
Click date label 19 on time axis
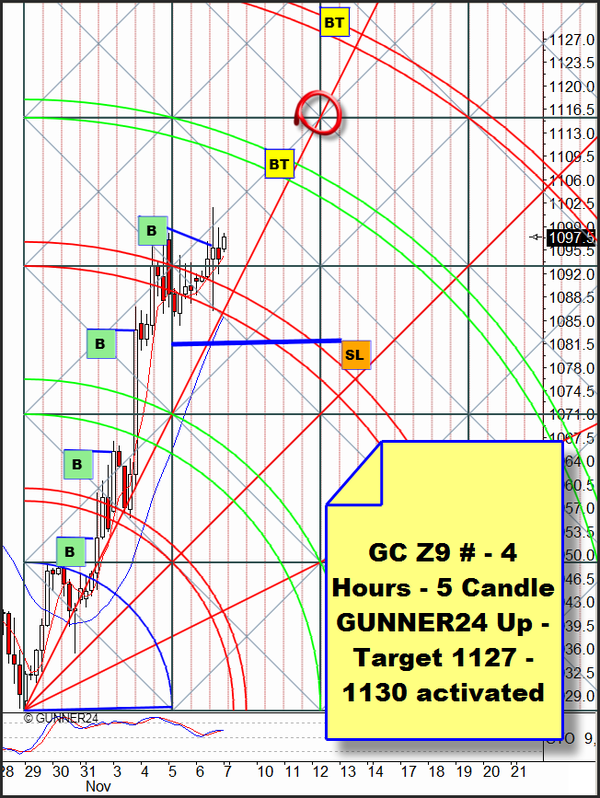click(464, 772)
